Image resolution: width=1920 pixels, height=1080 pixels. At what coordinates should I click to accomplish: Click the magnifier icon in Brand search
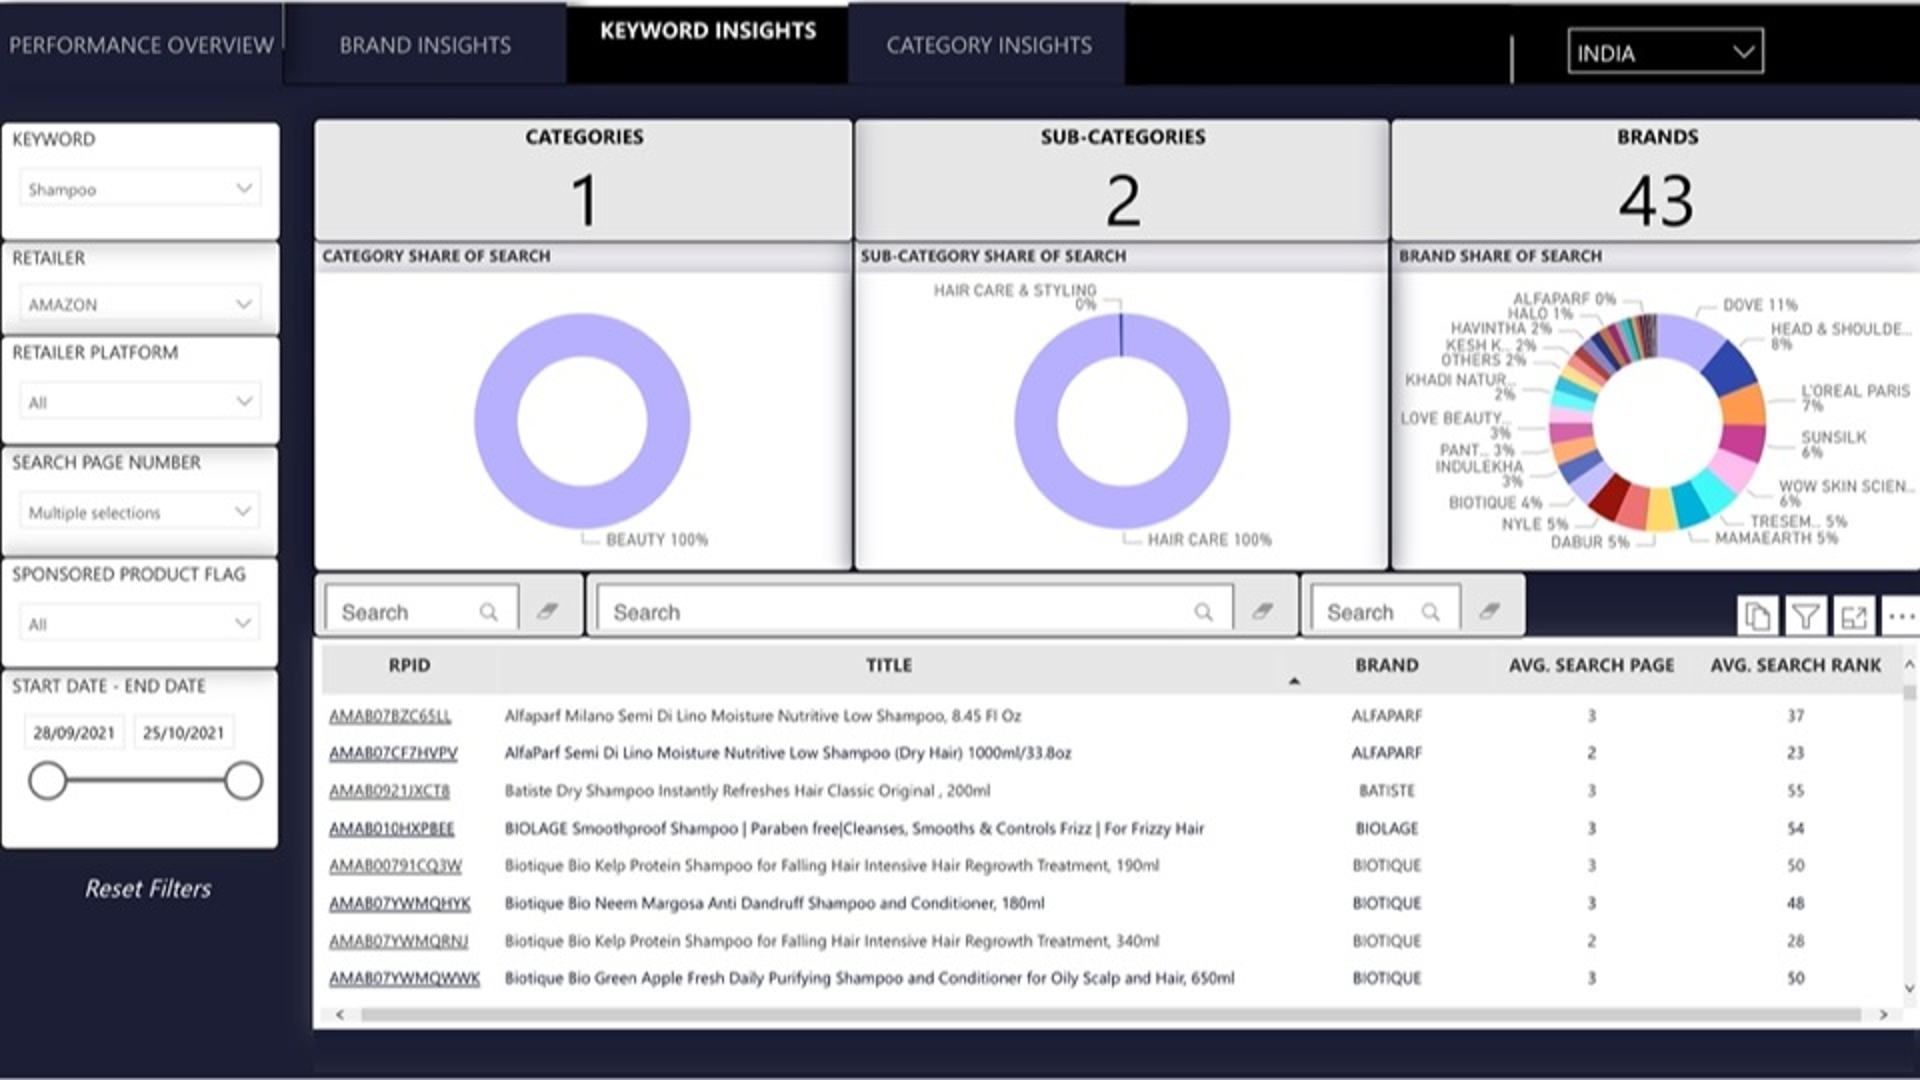tap(1430, 612)
